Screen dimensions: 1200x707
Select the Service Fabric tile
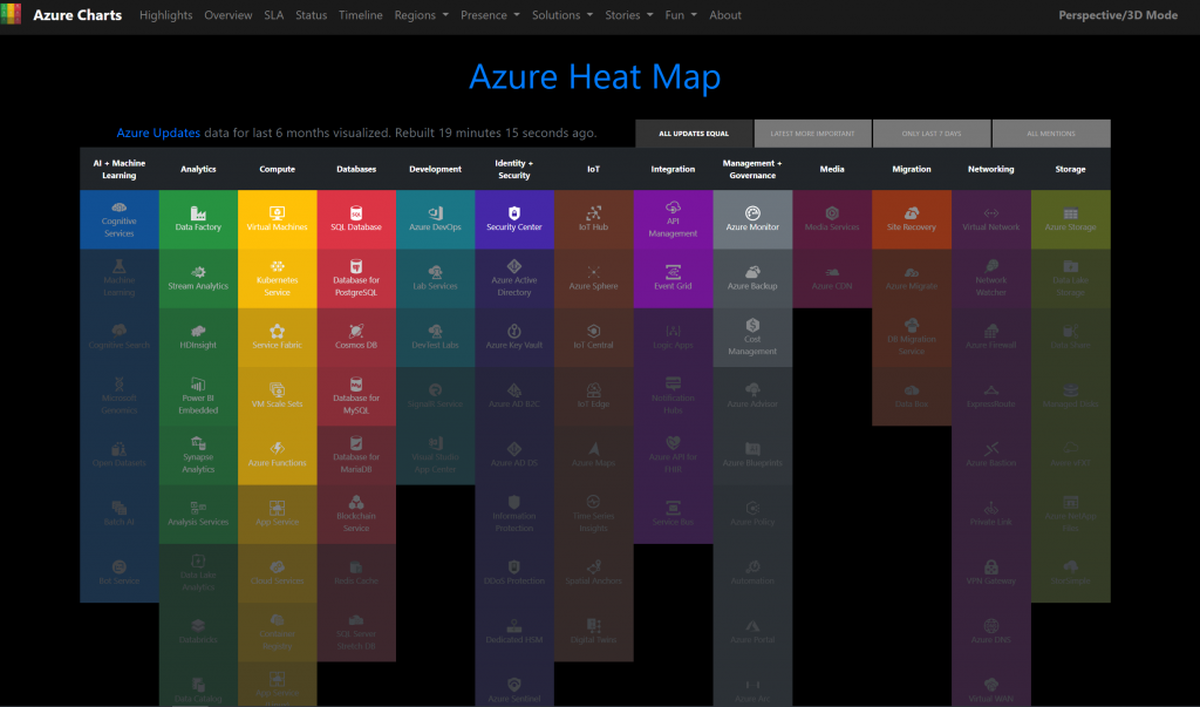277,337
